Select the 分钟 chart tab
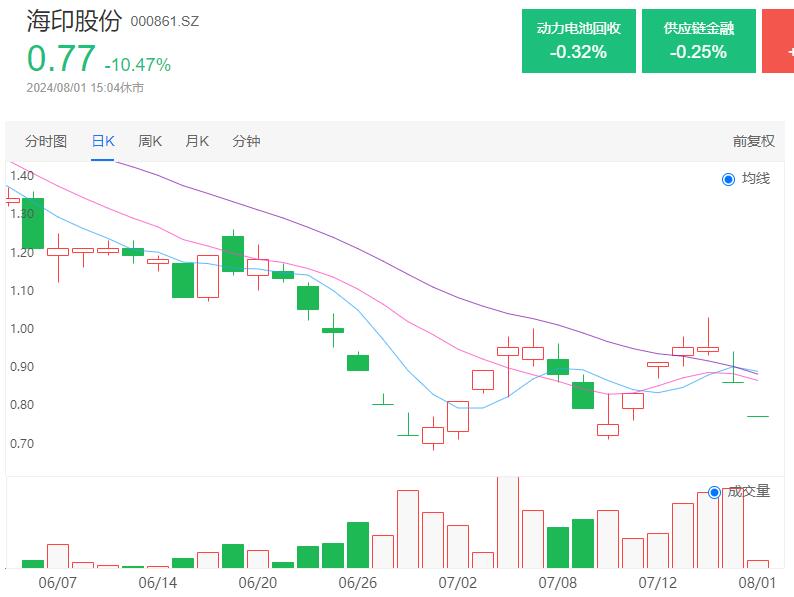 pyautogui.click(x=246, y=141)
